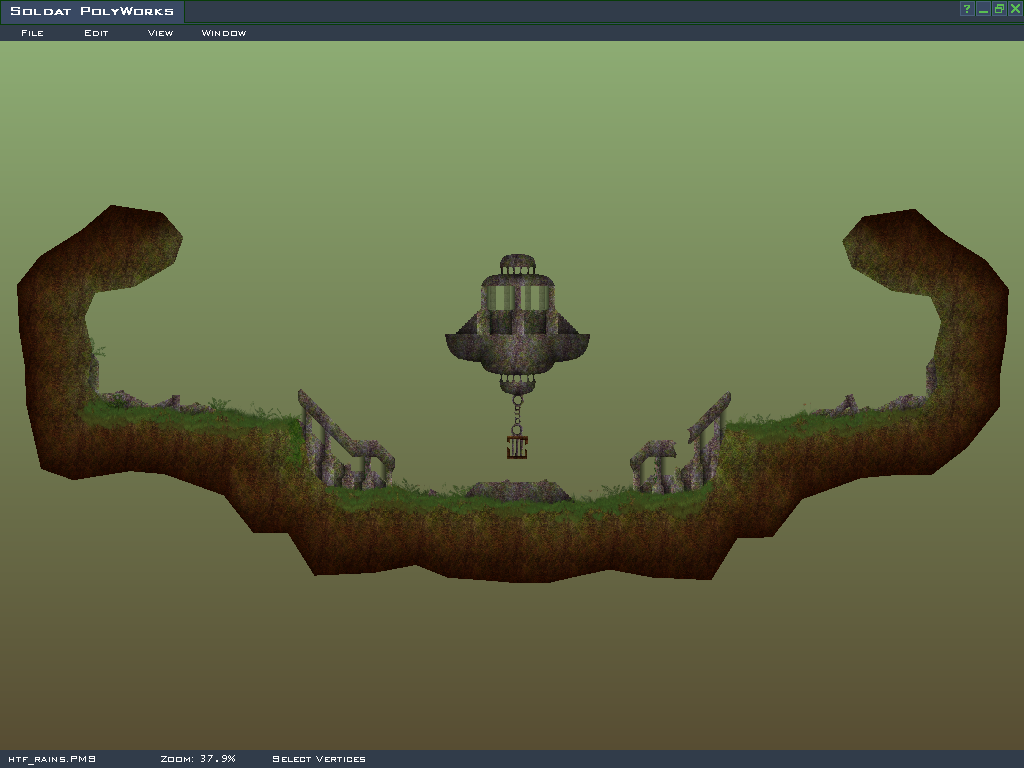Image resolution: width=1024 pixels, height=768 pixels.
Task: Open the File menu
Action: click(32, 33)
